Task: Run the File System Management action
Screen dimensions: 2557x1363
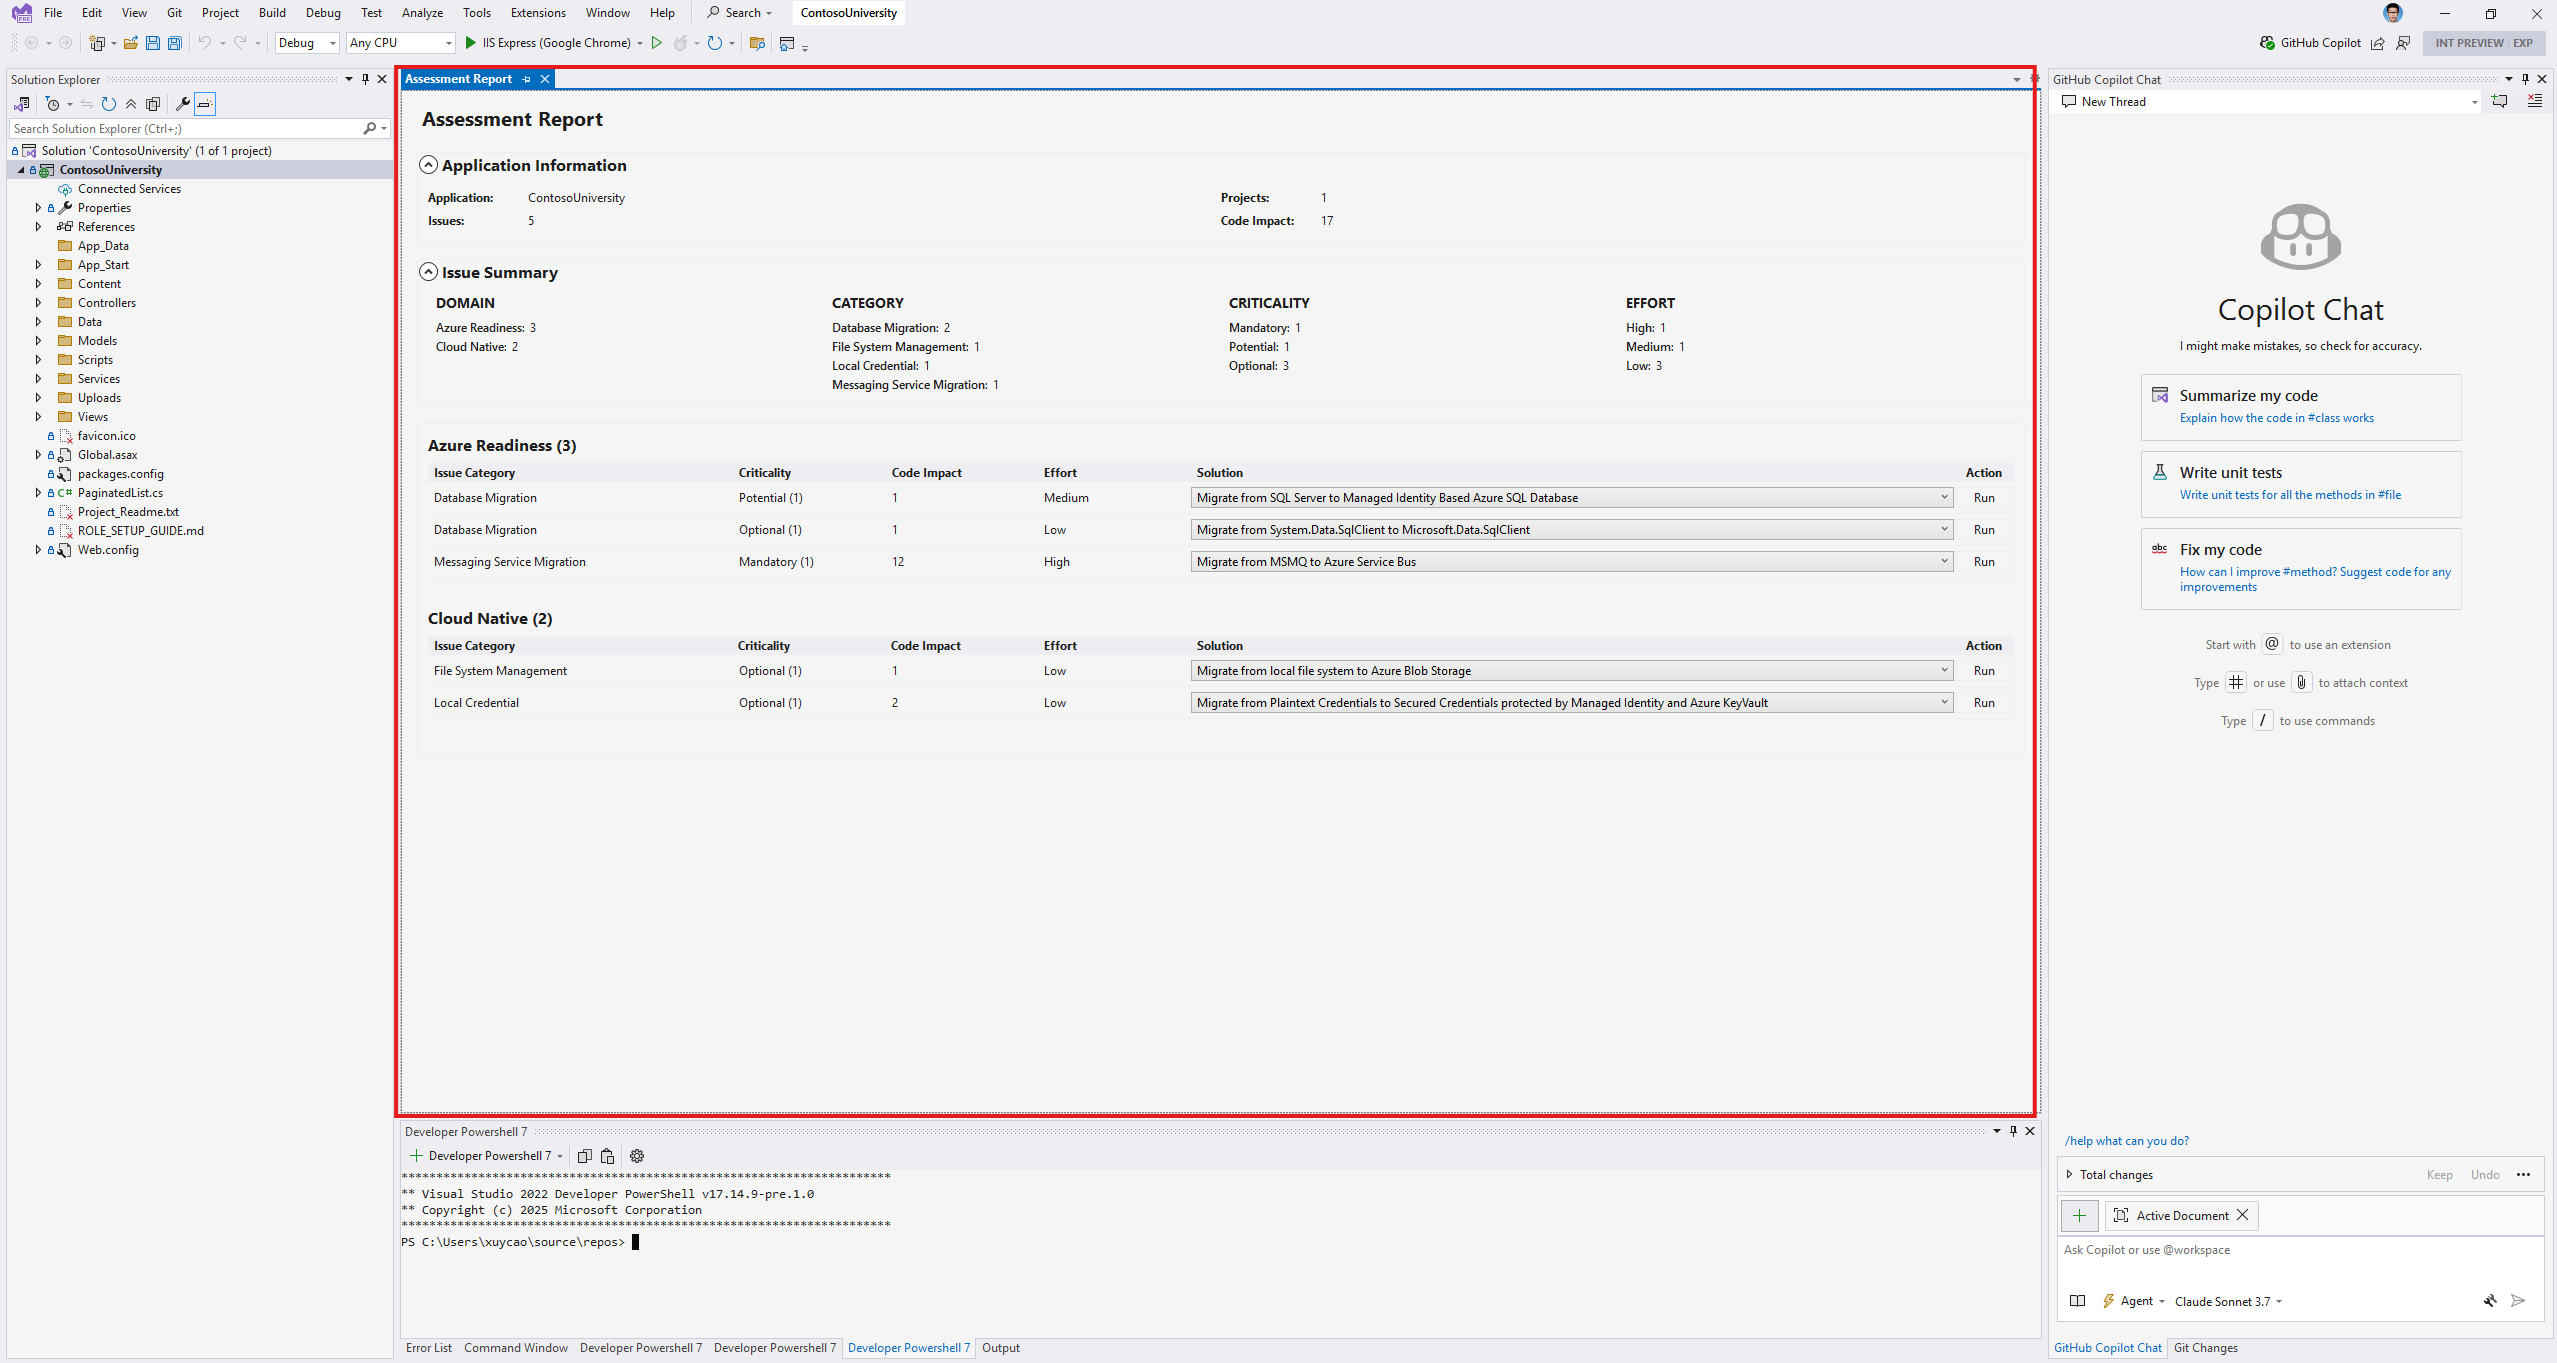Action: 1984,671
